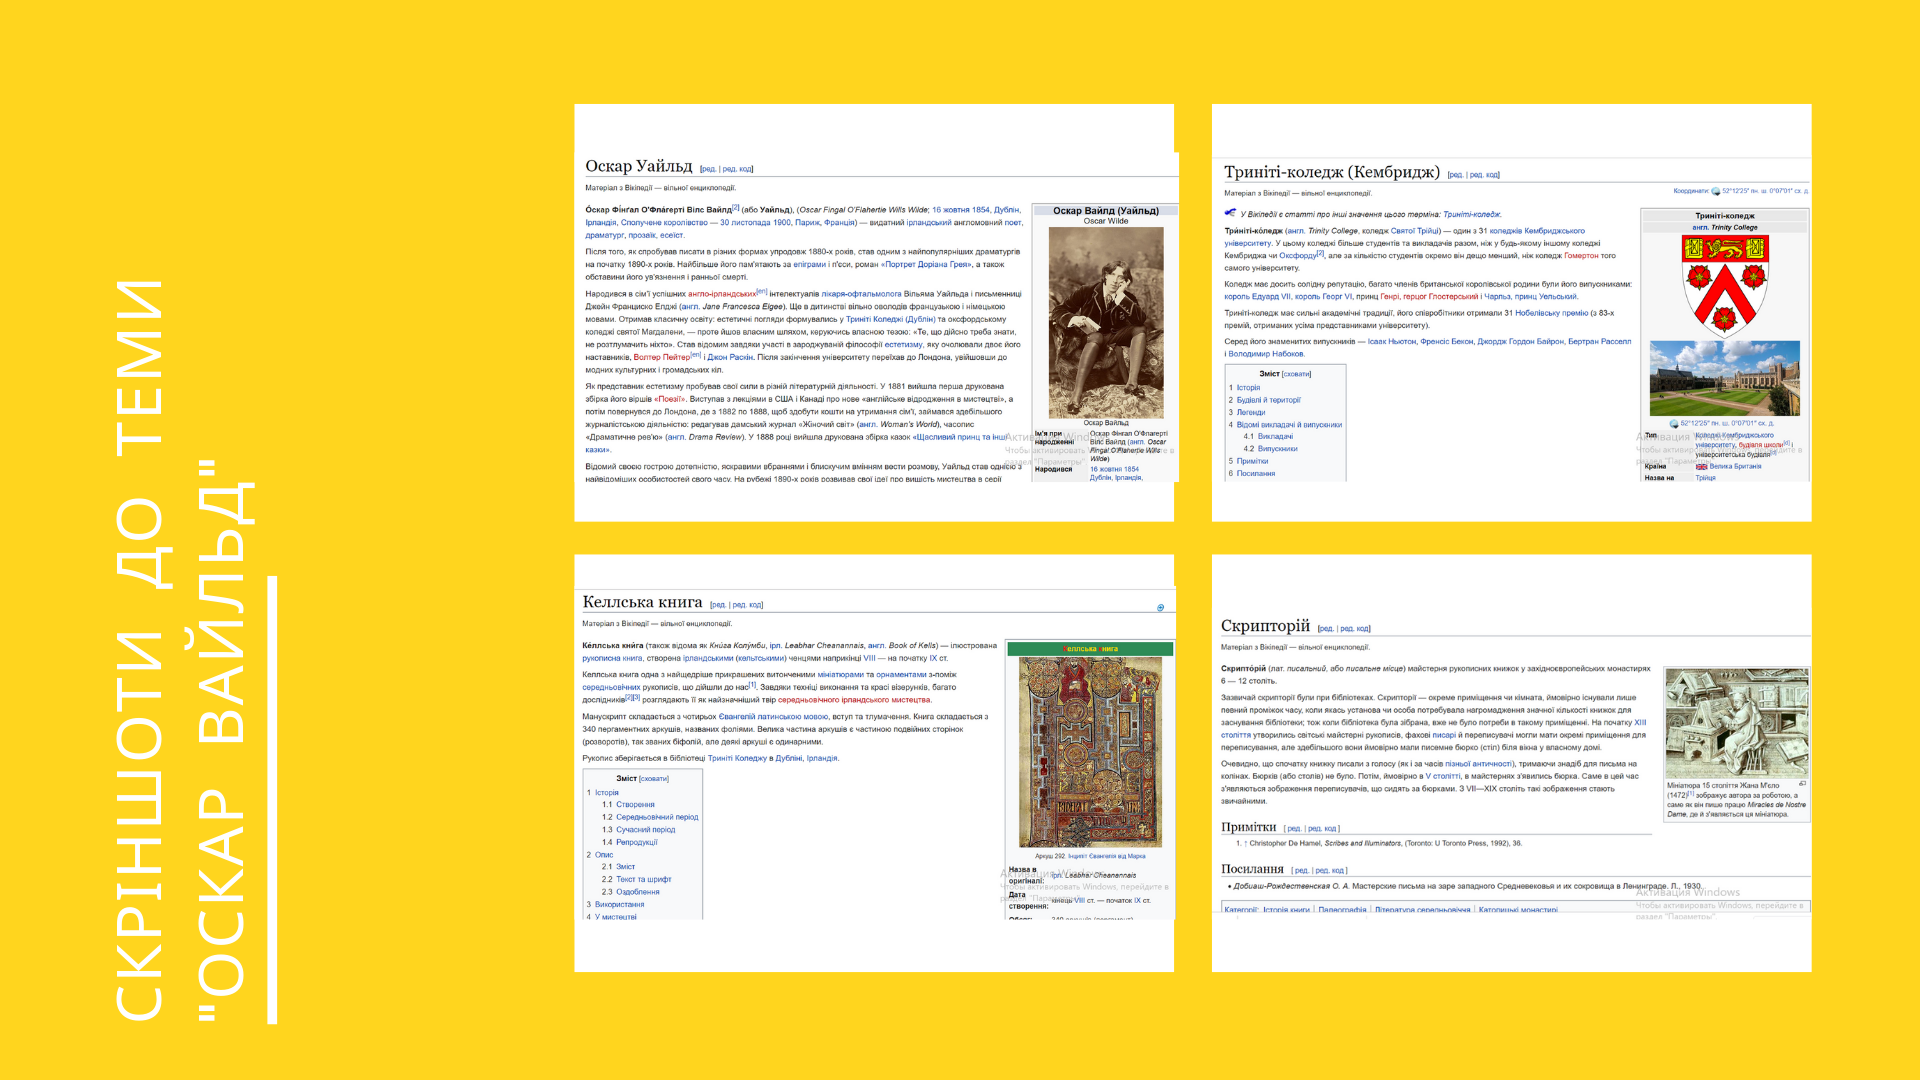1920x1080 pixels.
Task: Open the 1.2 Середньовічний період contents entry
Action: pyautogui.click(x=656, y=817)
